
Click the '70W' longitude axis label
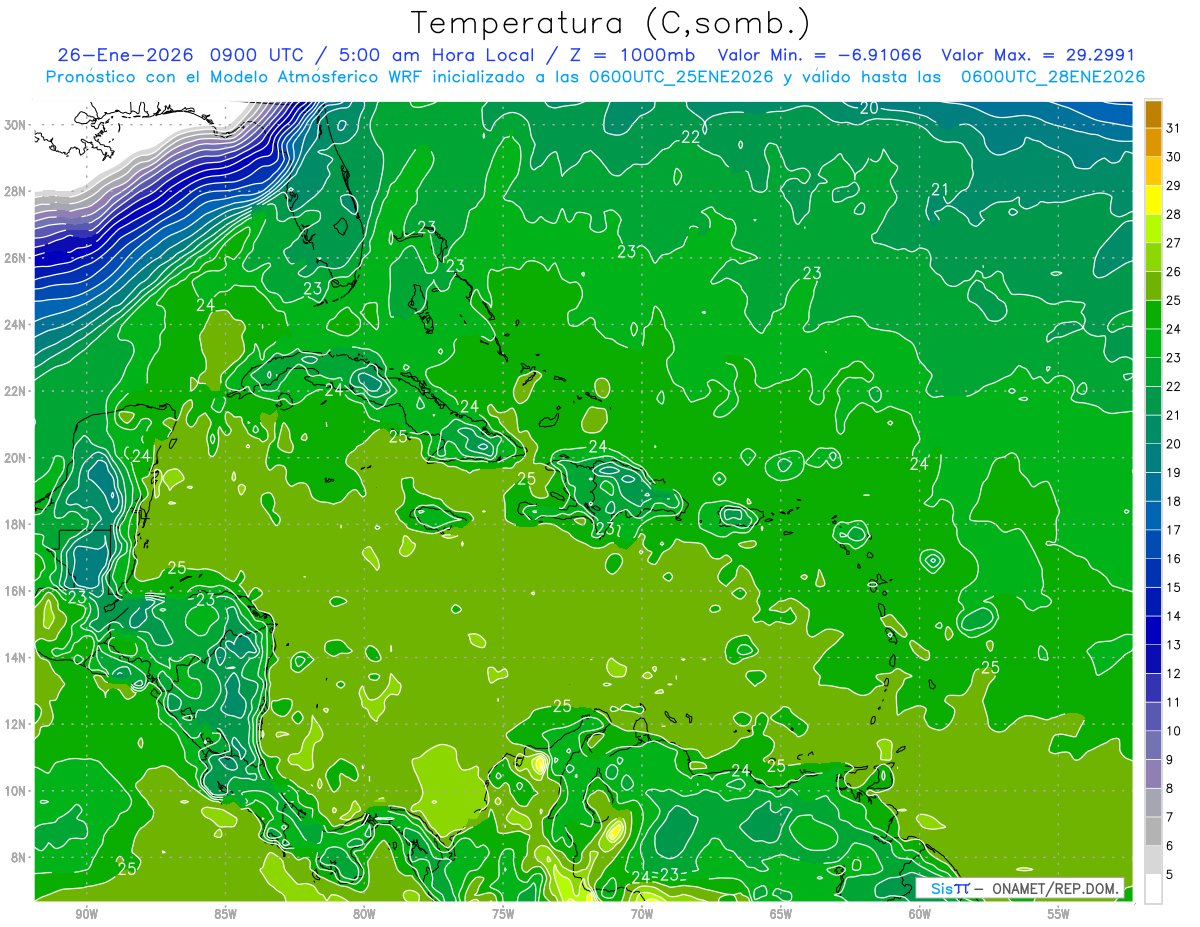642,914
